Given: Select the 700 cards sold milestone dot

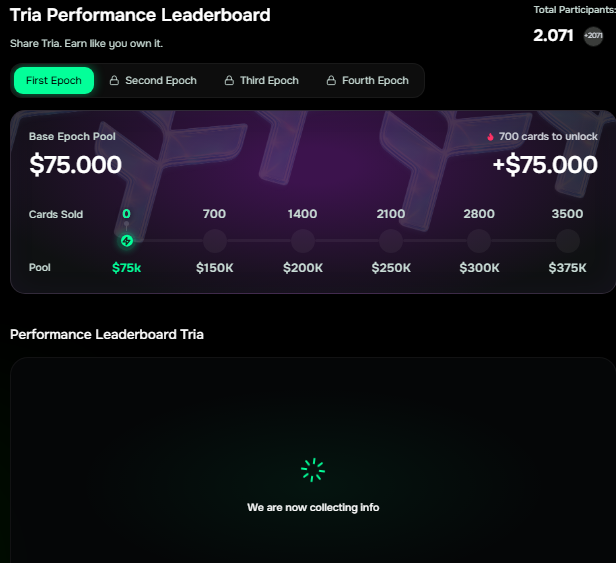Looking at the screenshot, I should [x=214, y=241].
